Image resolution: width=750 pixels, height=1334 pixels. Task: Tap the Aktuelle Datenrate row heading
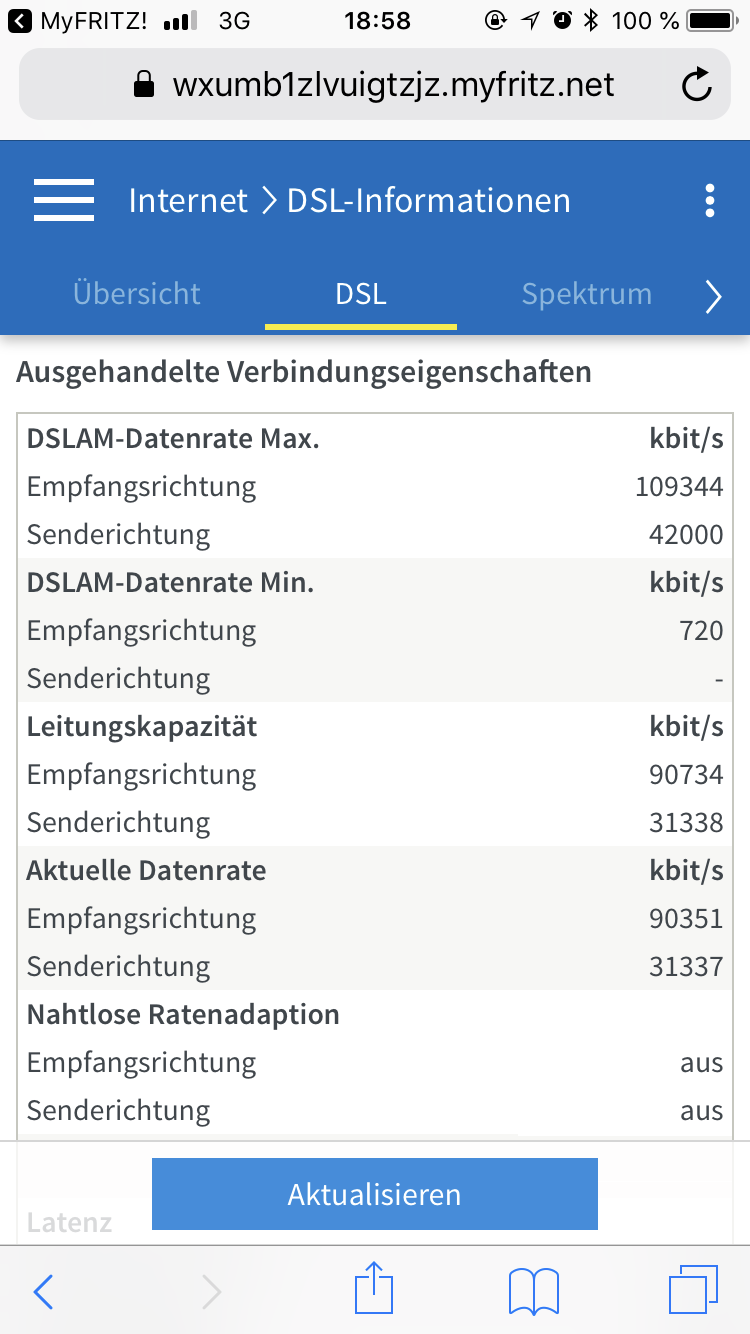click(147, 870)
